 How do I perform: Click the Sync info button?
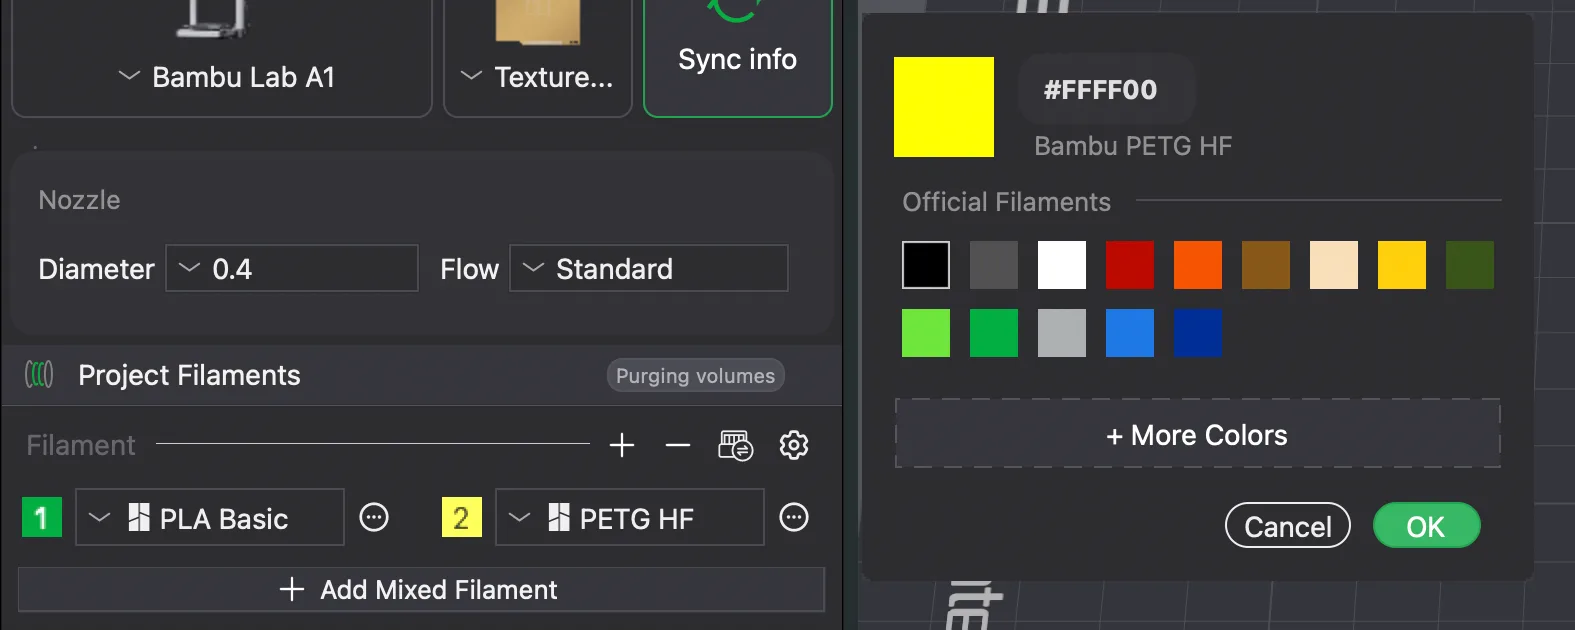(x=738, y=58)
